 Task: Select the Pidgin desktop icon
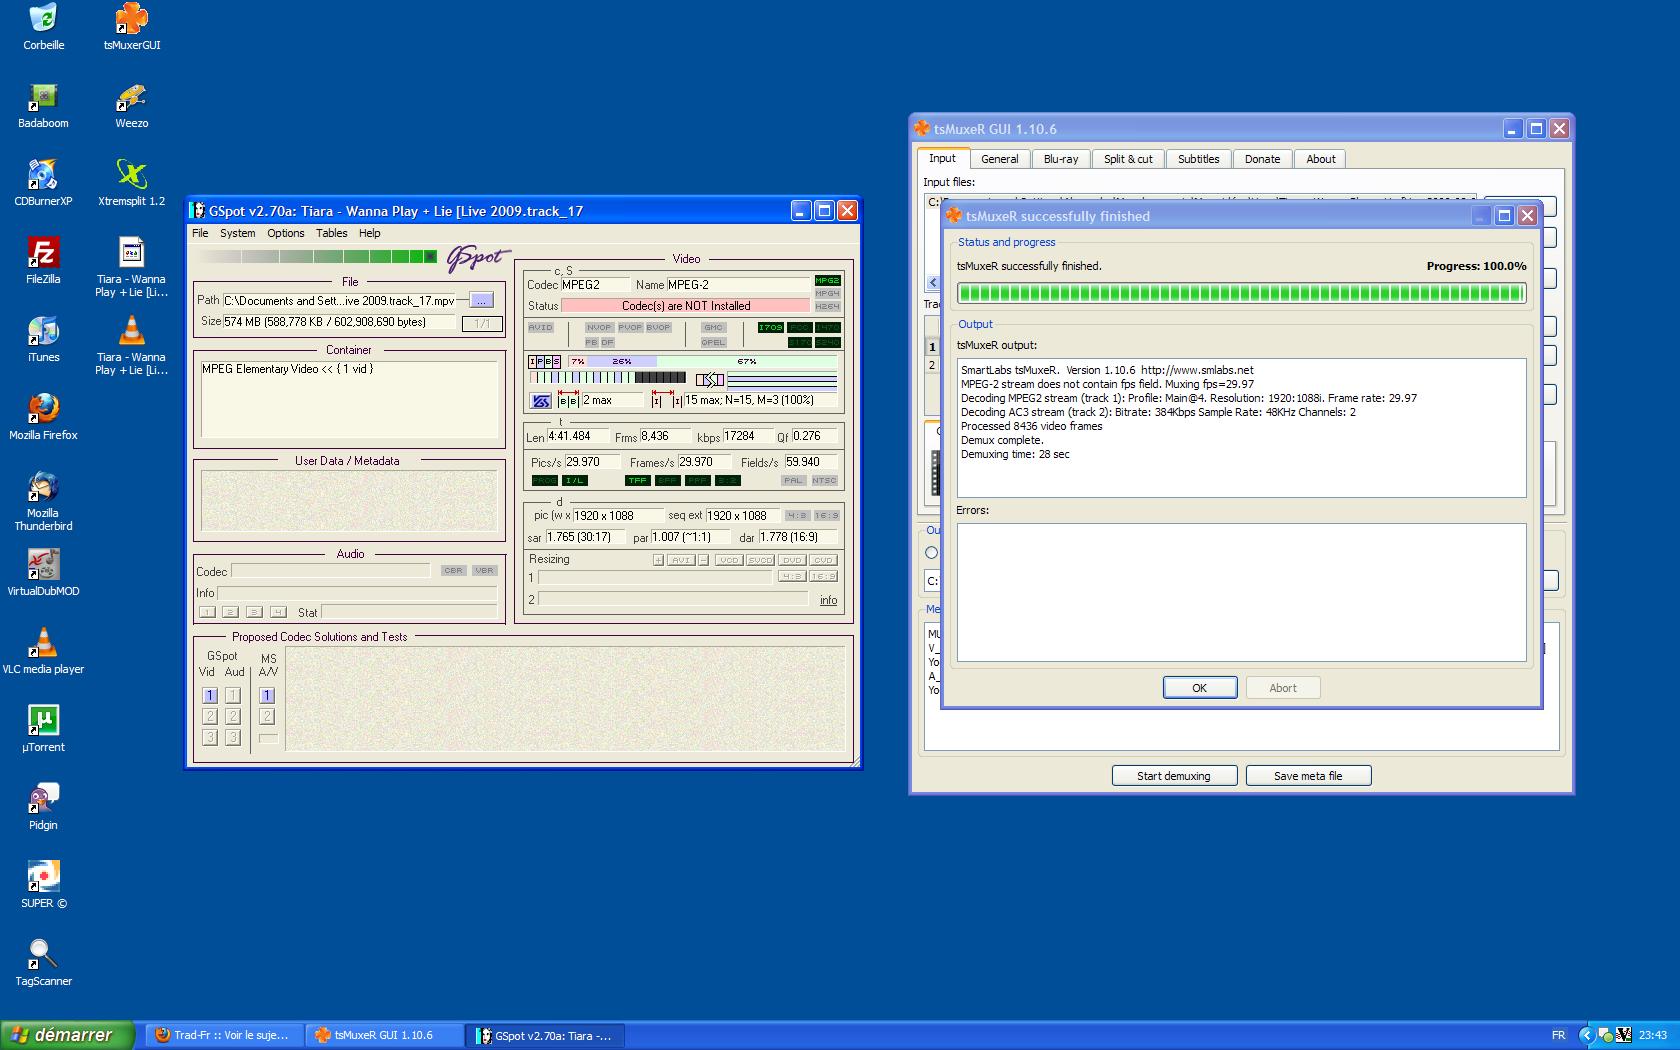tap(43, 808)
